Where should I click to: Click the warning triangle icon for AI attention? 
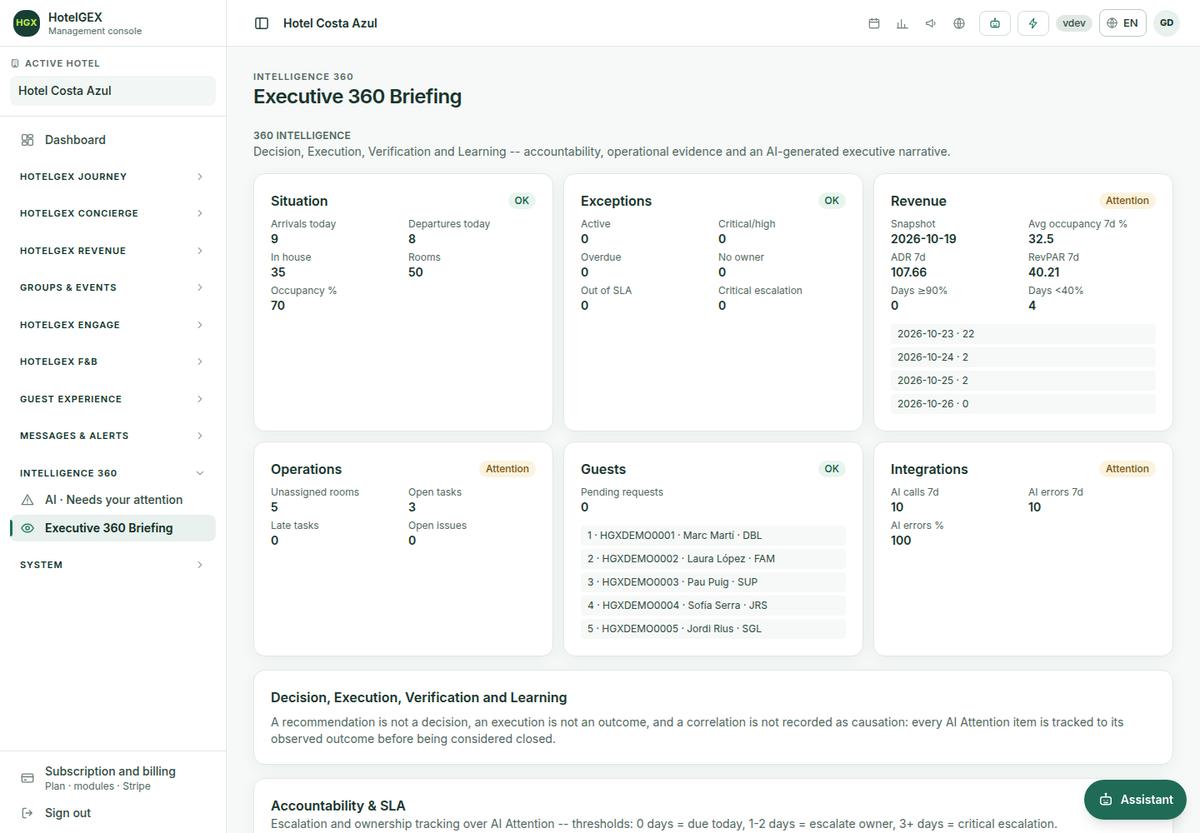point(27,500)
